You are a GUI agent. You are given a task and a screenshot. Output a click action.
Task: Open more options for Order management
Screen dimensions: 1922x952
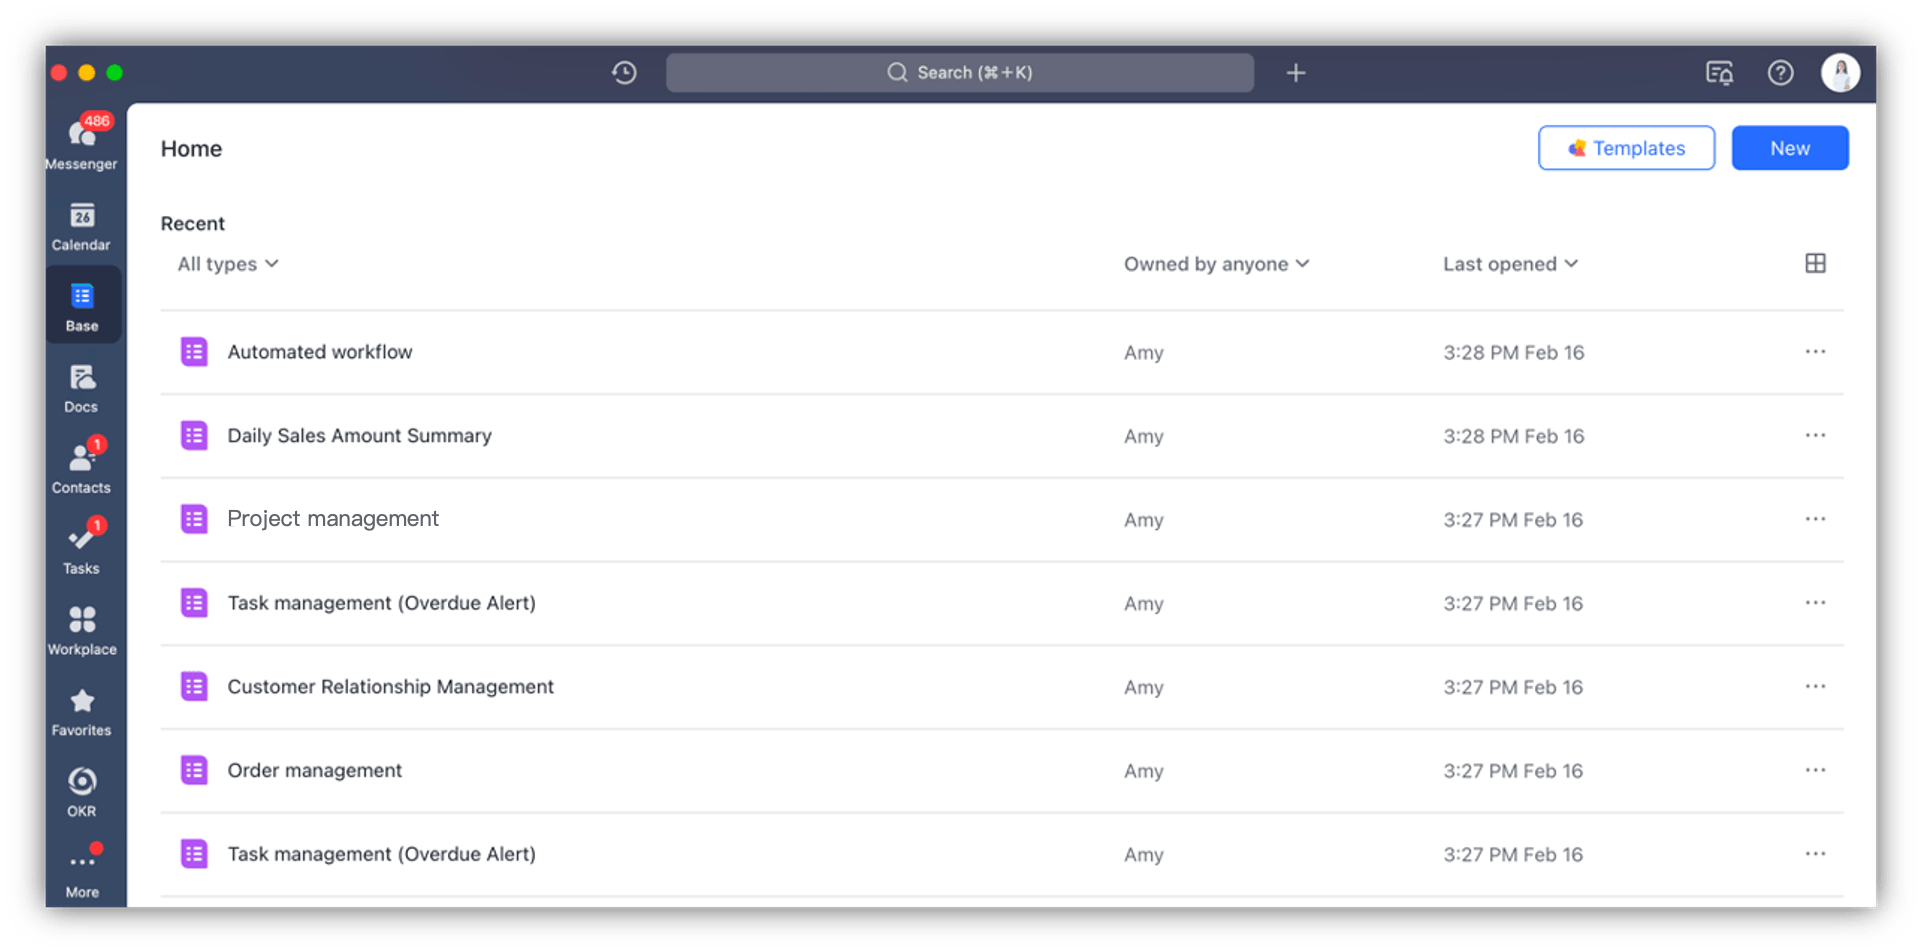(1815, 770)
